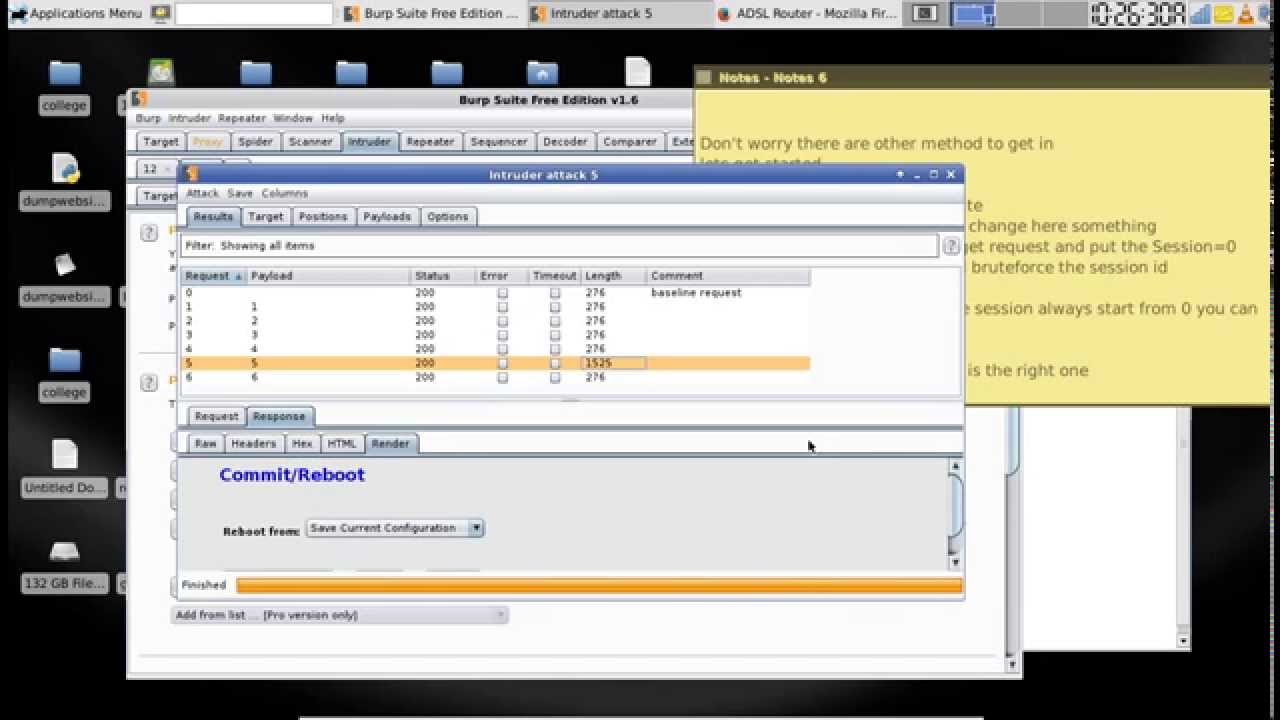Open filter help question-mark icon in Intruder attack
Image resolution: width=1280 pixels, height=720 pixels.
(x=951, y=245)
